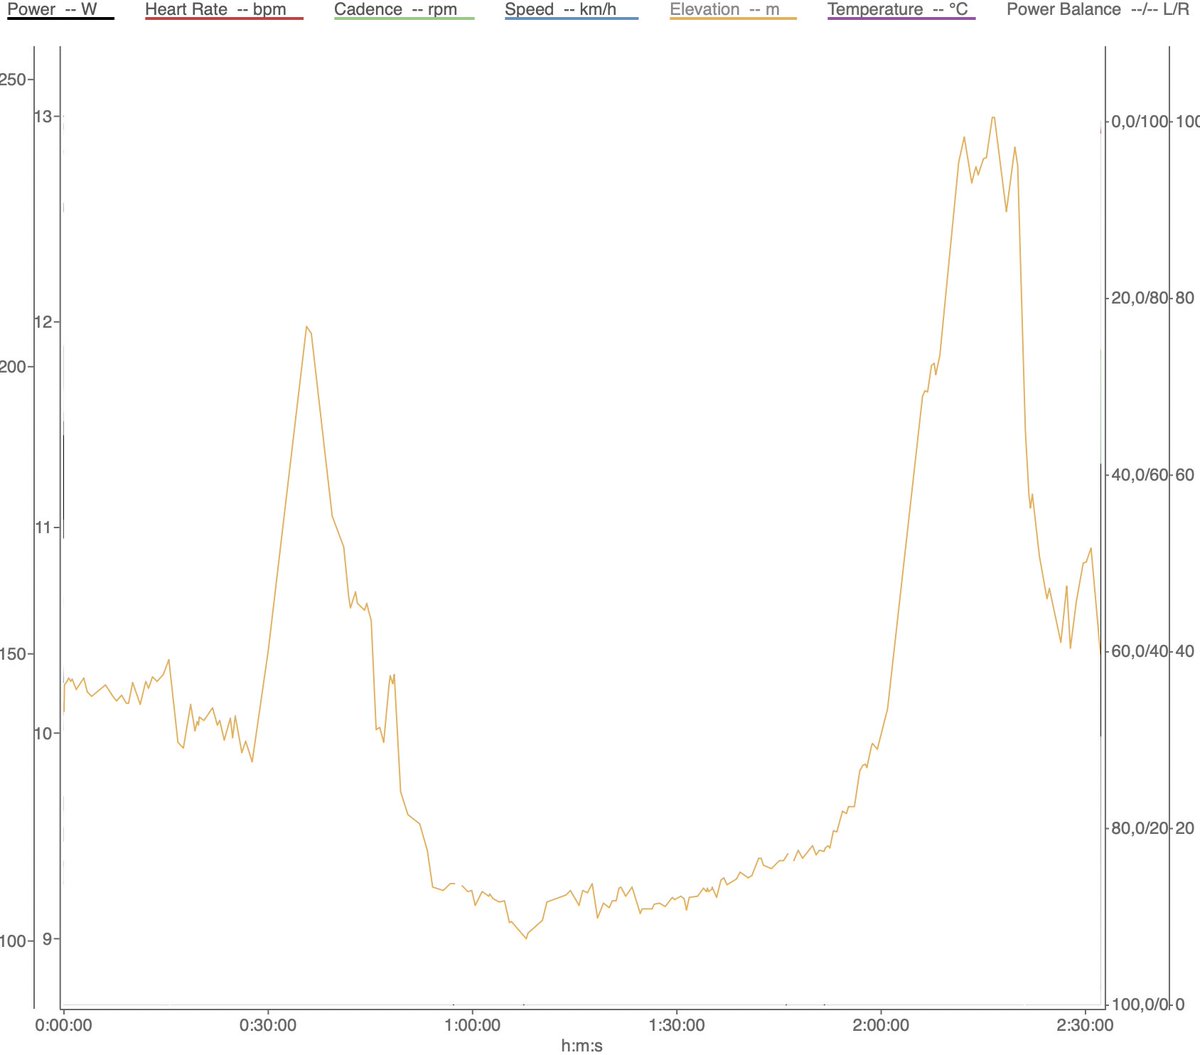Click the orange Elevation color line
Viewport: 1200px width, 1055px height.
tap(733, 19)
